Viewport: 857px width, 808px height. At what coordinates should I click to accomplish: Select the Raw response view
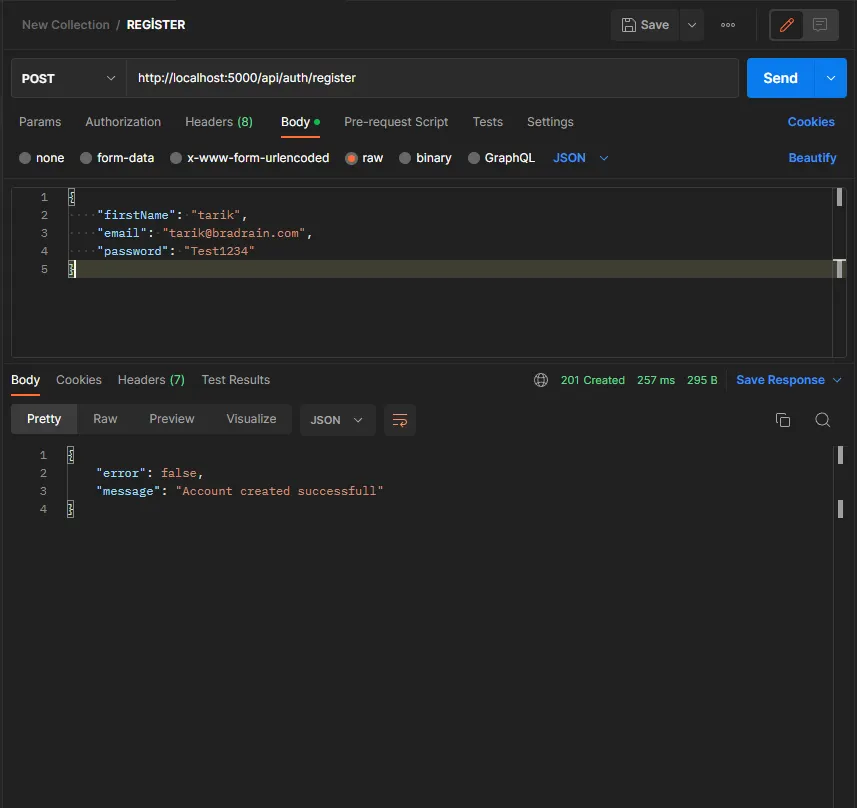(105, 419)
